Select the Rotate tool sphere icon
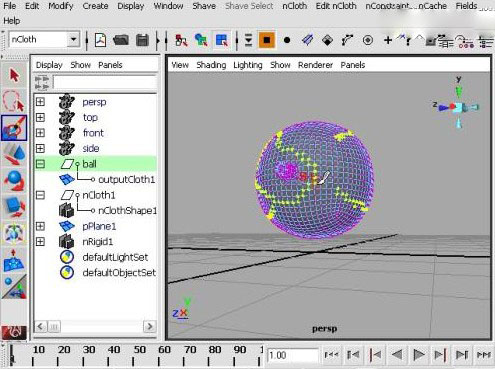Screen dimensions: 495x369 click(14, 181)
